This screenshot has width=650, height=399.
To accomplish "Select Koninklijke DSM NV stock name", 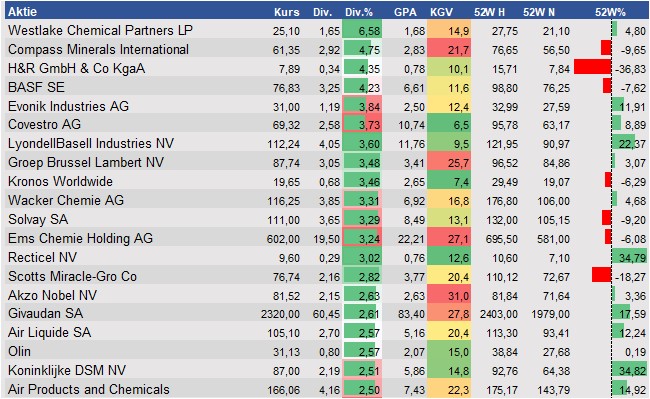I will click(67, 370).
